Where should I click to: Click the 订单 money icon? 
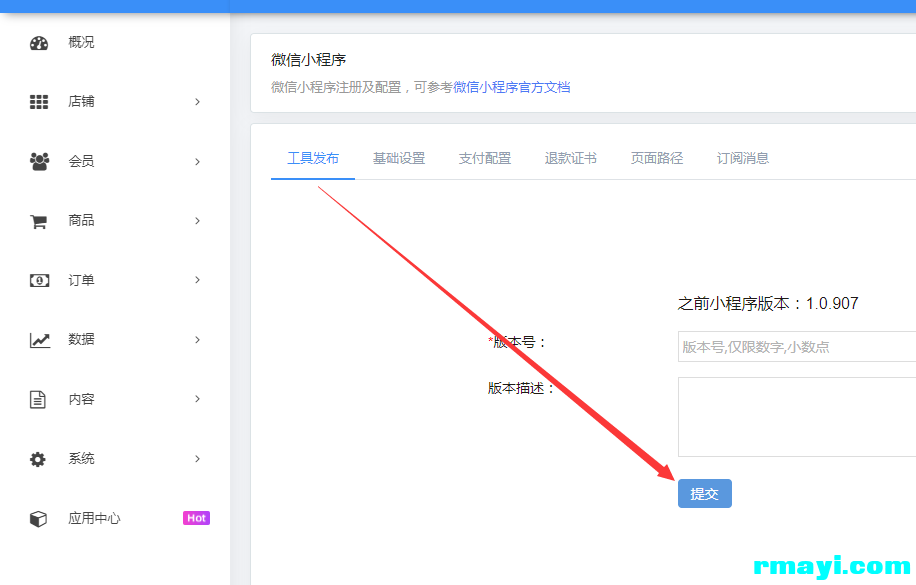coord(39,281)
